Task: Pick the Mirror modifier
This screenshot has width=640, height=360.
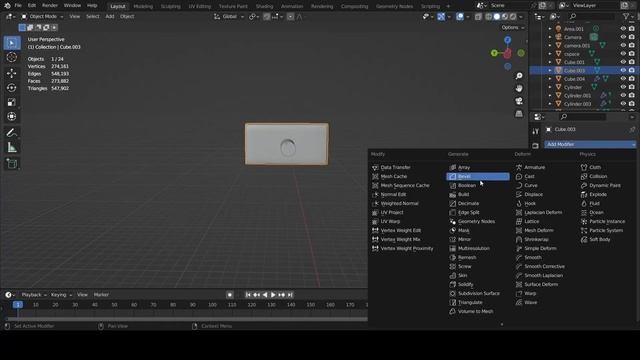Action: pos(478,240)
